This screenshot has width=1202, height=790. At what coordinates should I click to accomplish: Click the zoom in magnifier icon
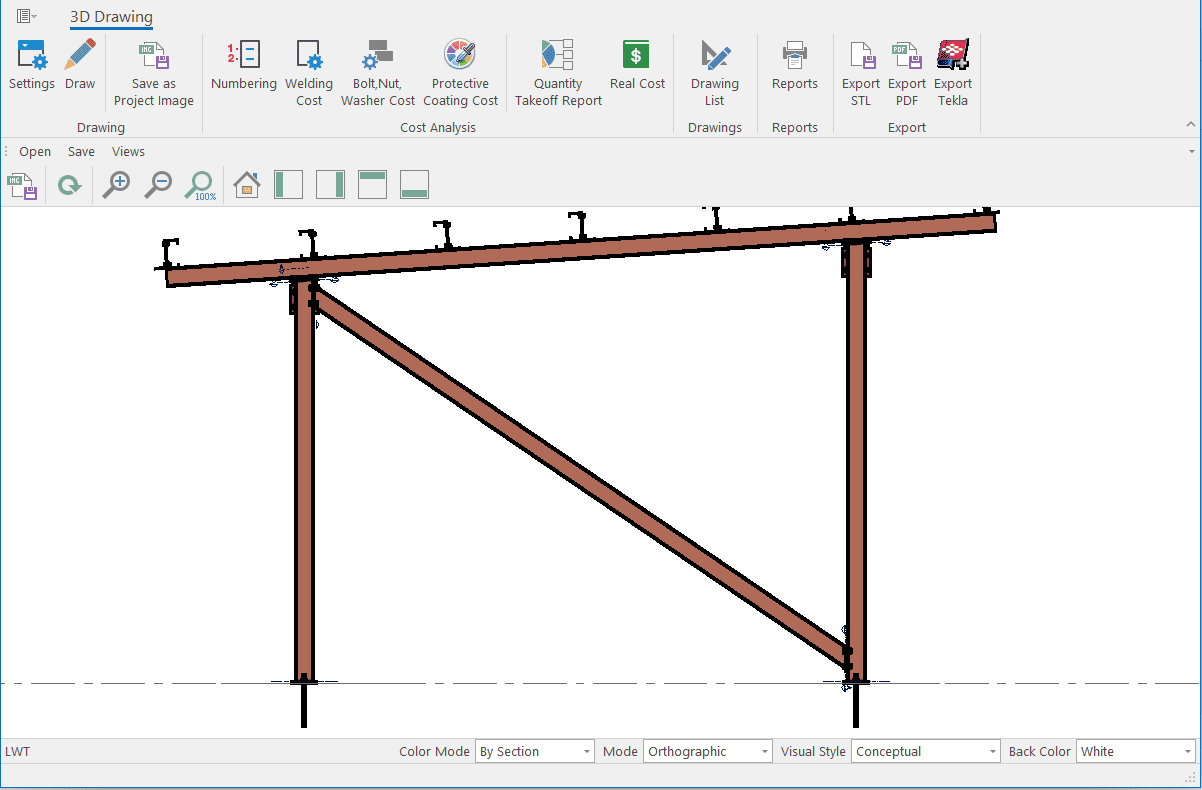coord(117,185)
